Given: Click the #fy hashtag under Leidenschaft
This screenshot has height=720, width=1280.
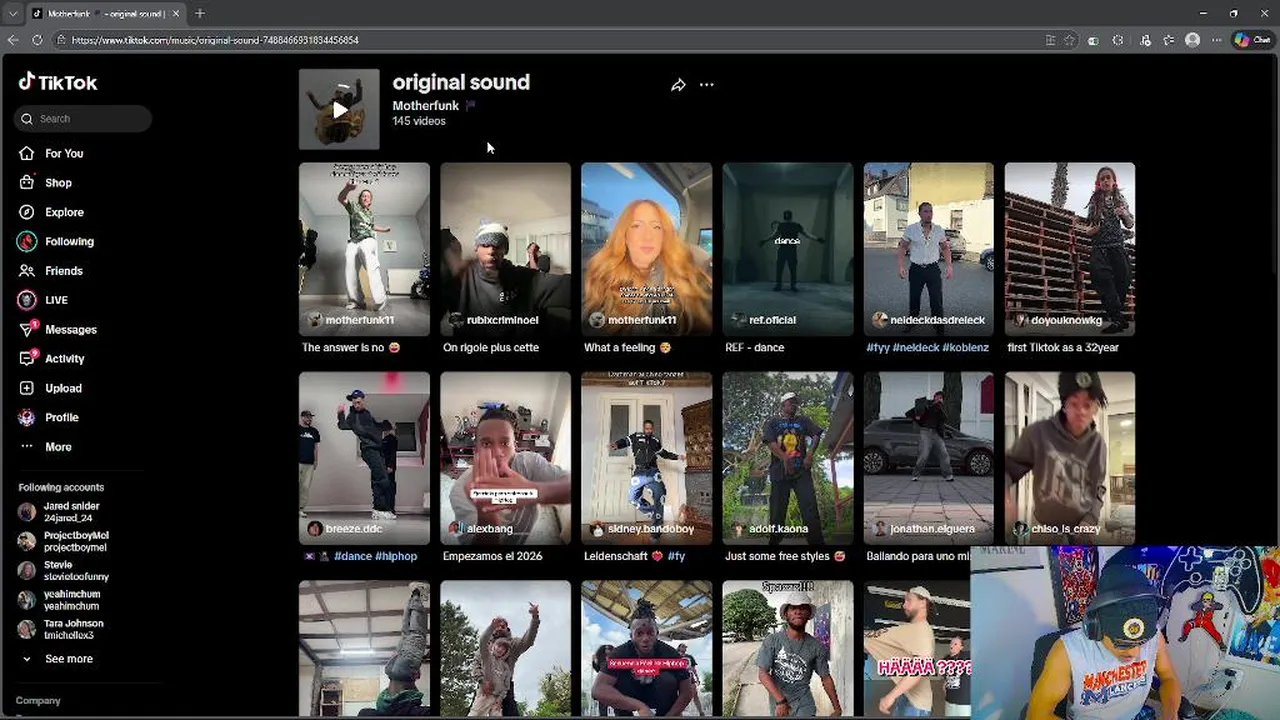Looking at the screenshot, I should [676, 556].
